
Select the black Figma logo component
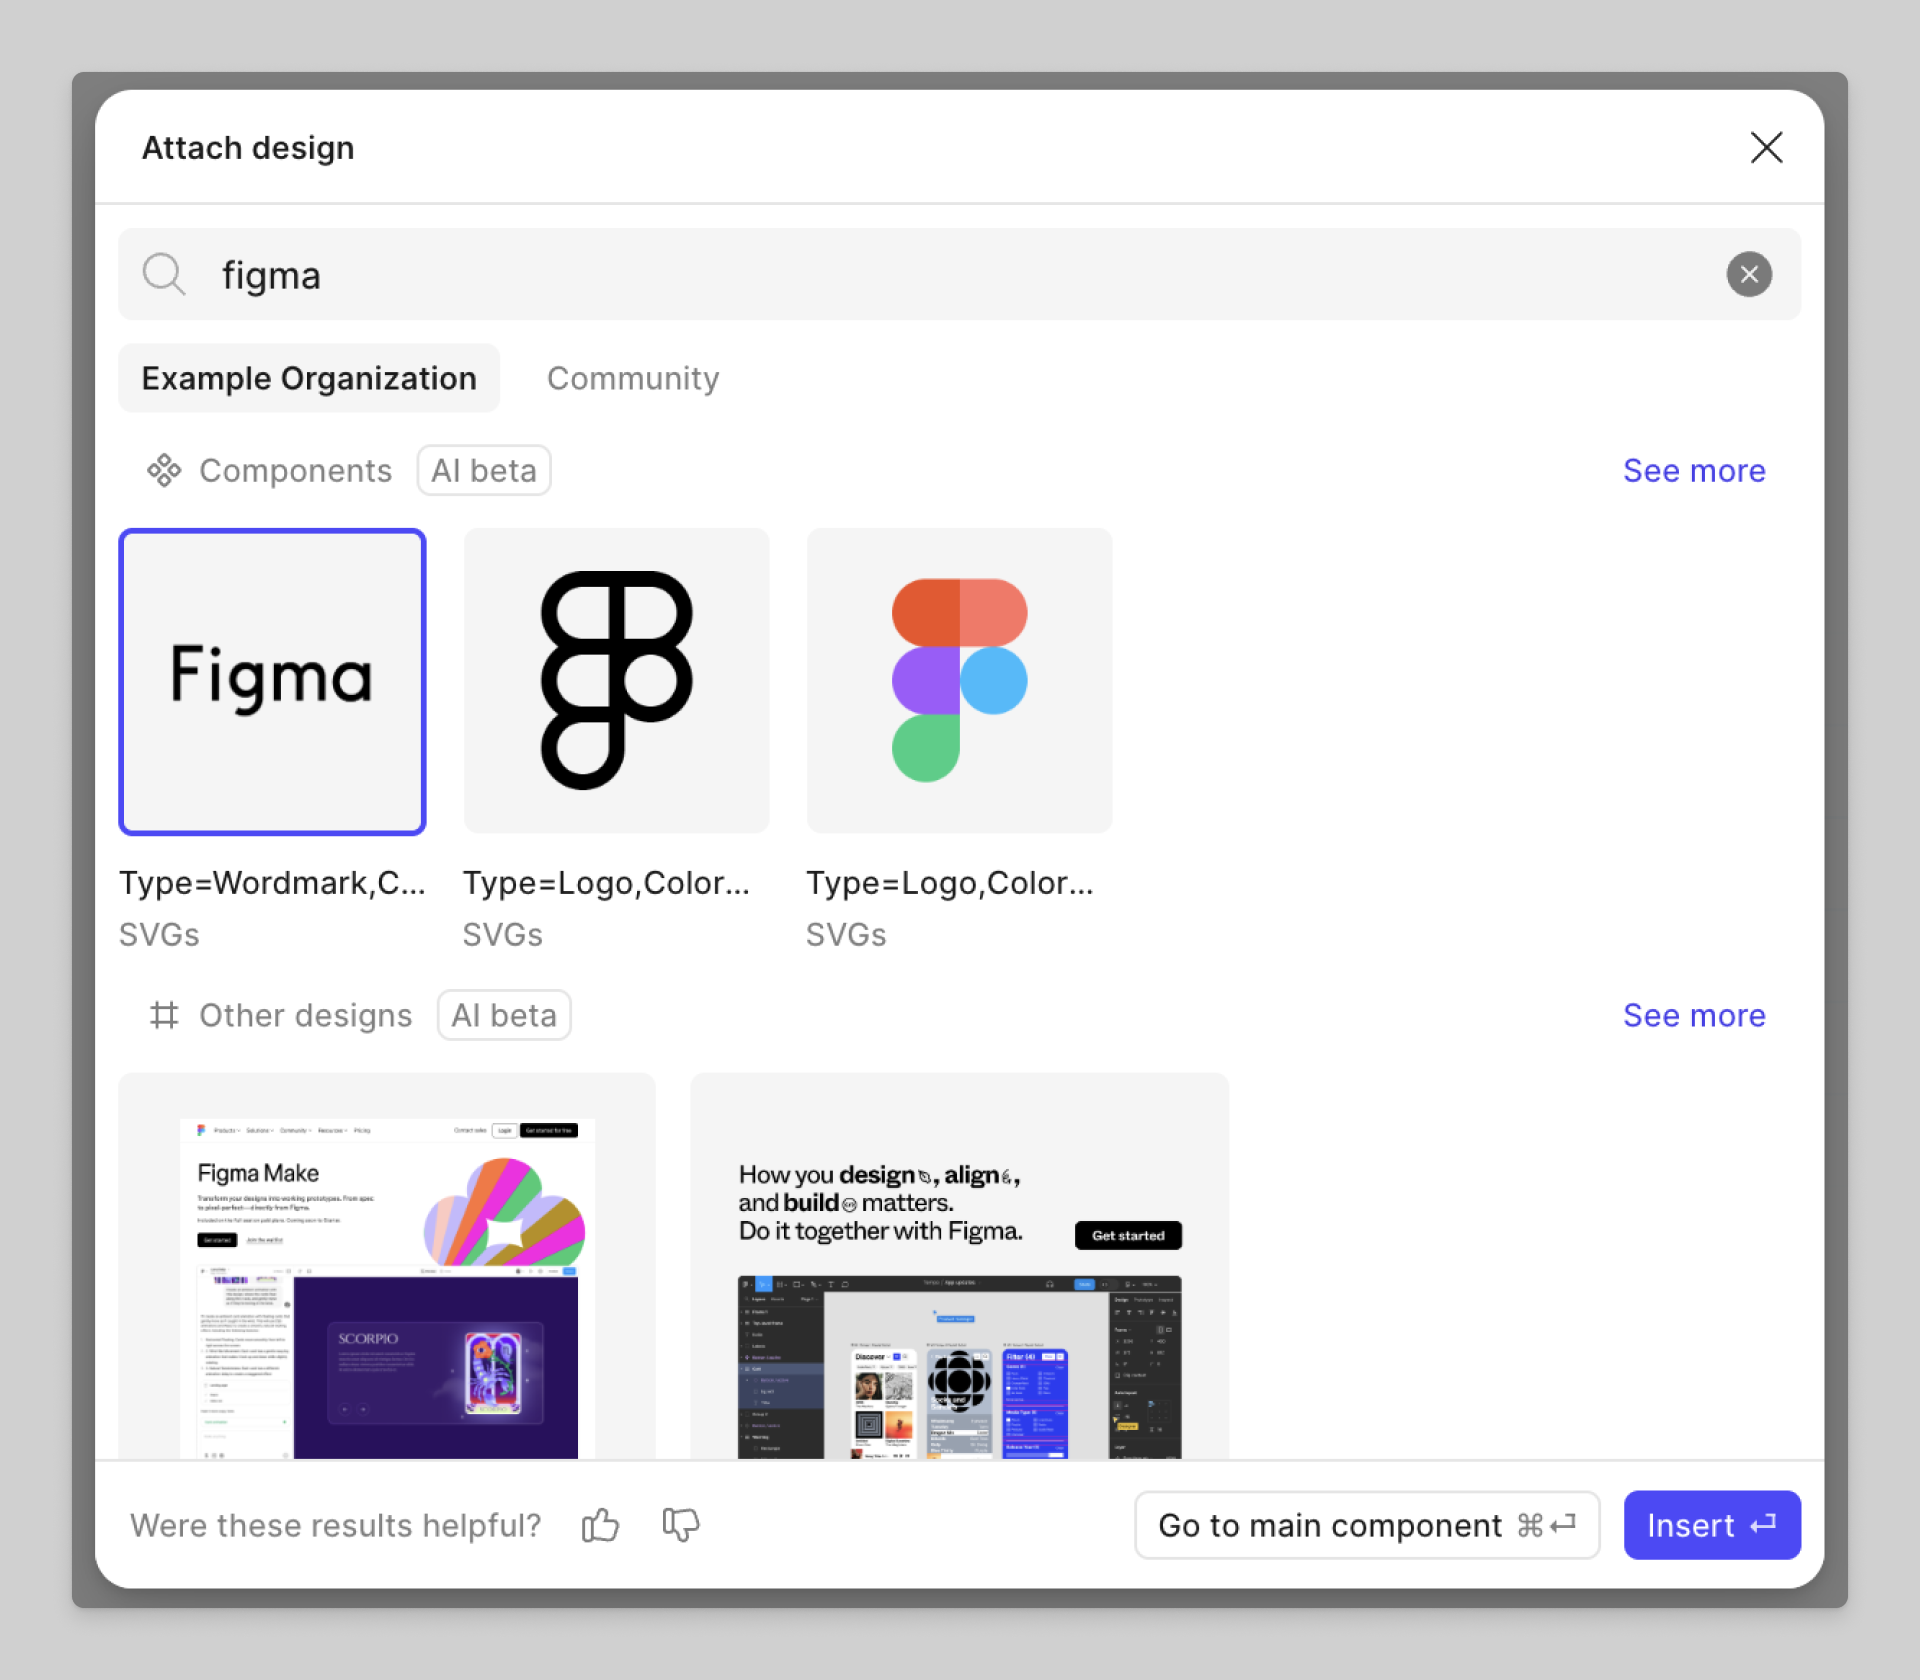pos(616,681)
